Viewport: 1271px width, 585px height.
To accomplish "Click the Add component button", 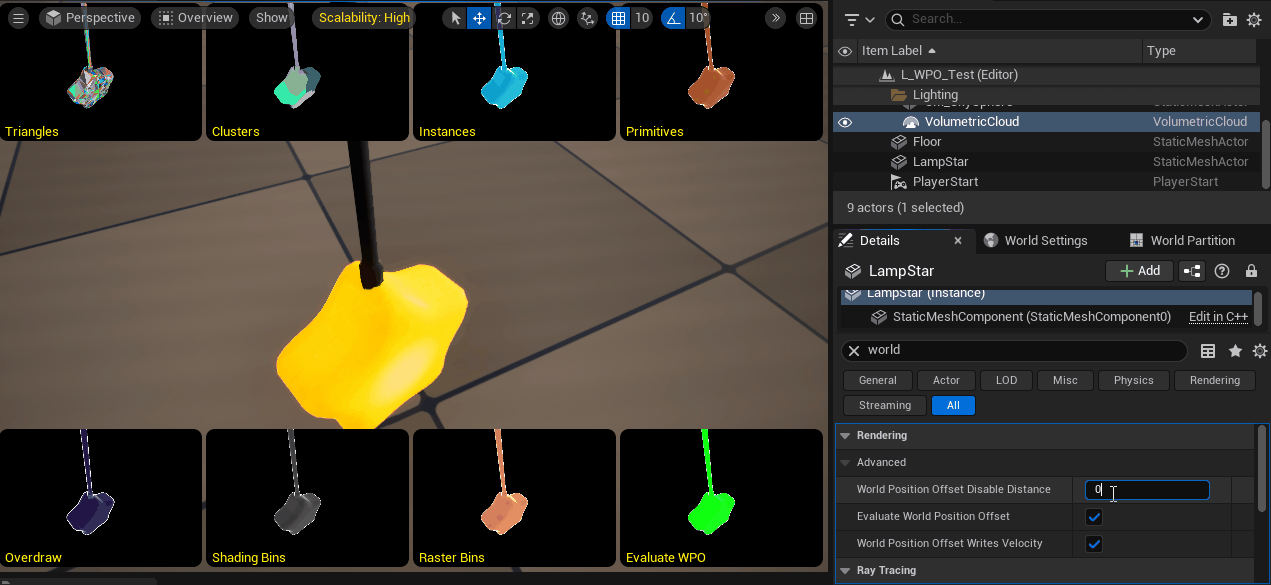I will pyautogui.click(x=1139, y=271).
